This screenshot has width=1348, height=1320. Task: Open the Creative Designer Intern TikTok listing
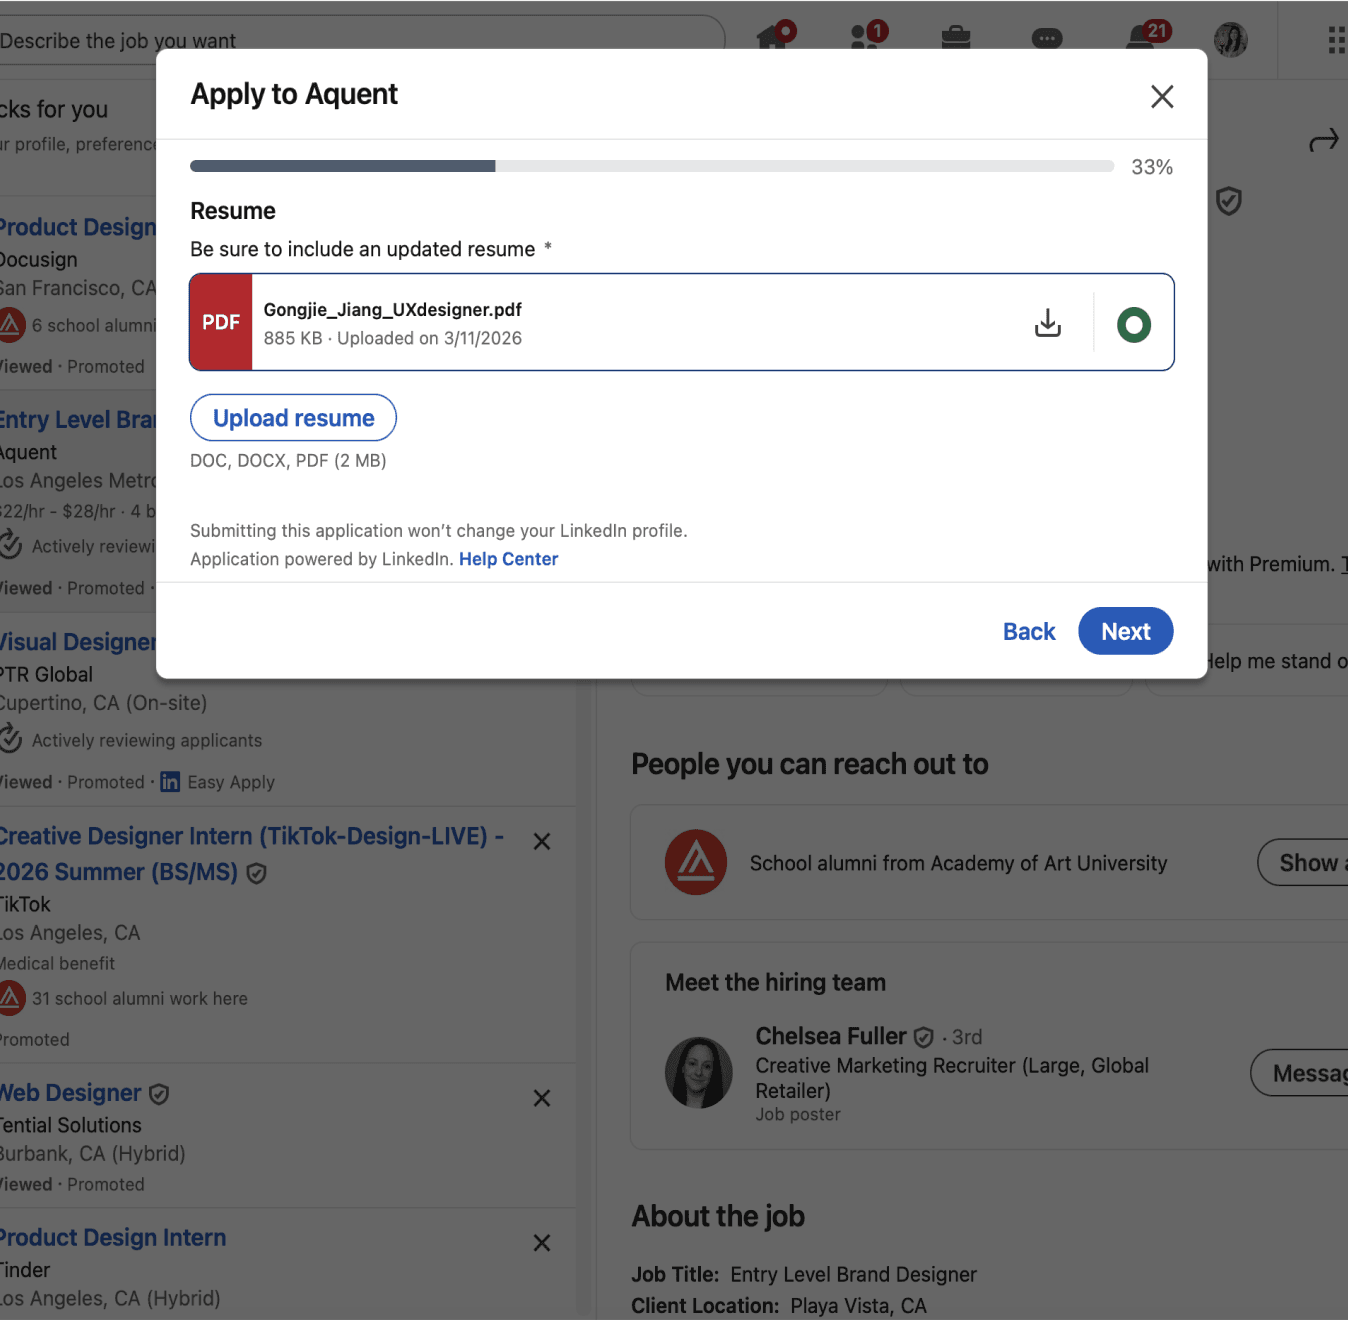(252, 854)
